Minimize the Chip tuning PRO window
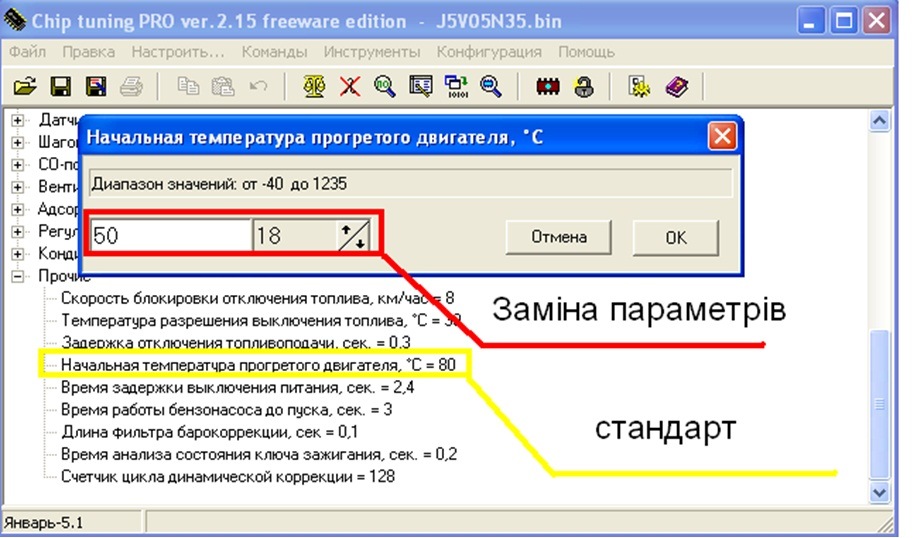 [x=809, y=22]
